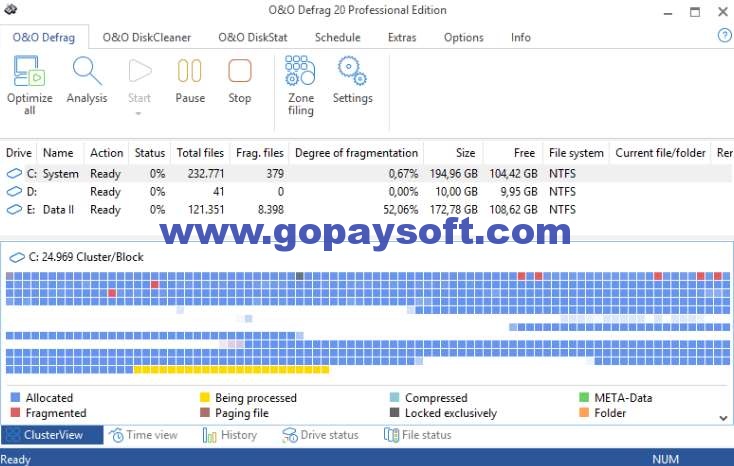Click the E: drive icon in list
The image size is (734, 466).
15,209
